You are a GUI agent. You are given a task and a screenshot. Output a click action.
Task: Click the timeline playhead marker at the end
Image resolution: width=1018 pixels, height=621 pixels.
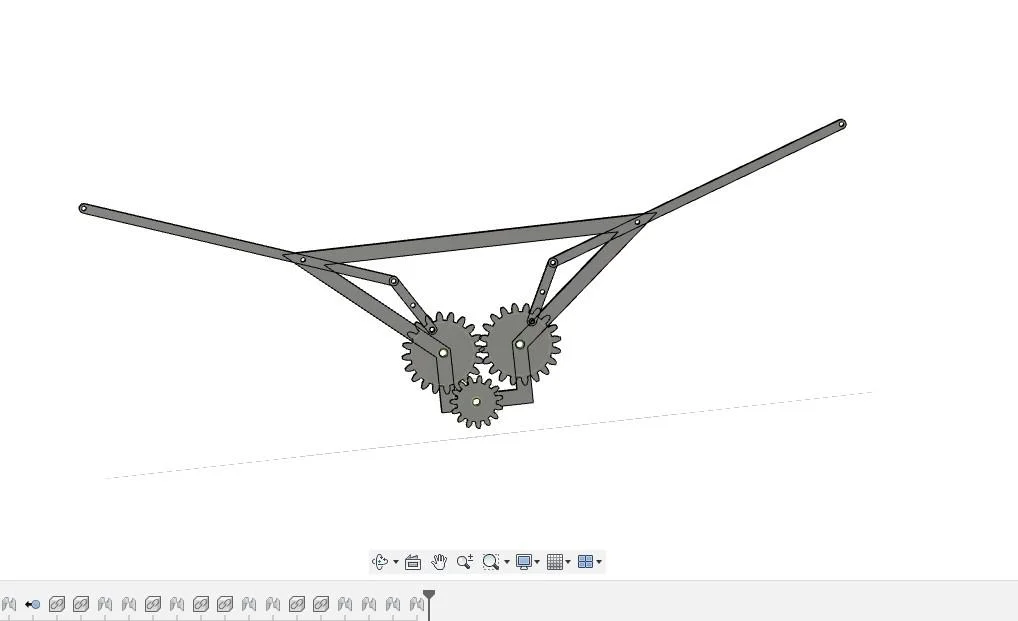(429, 597)
